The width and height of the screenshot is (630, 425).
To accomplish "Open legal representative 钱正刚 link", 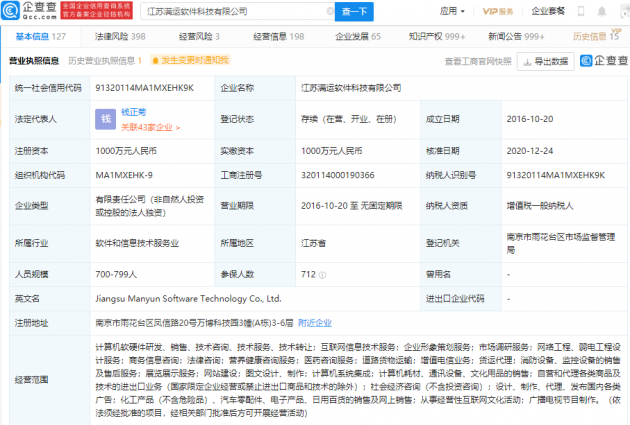I will point(133,112).
